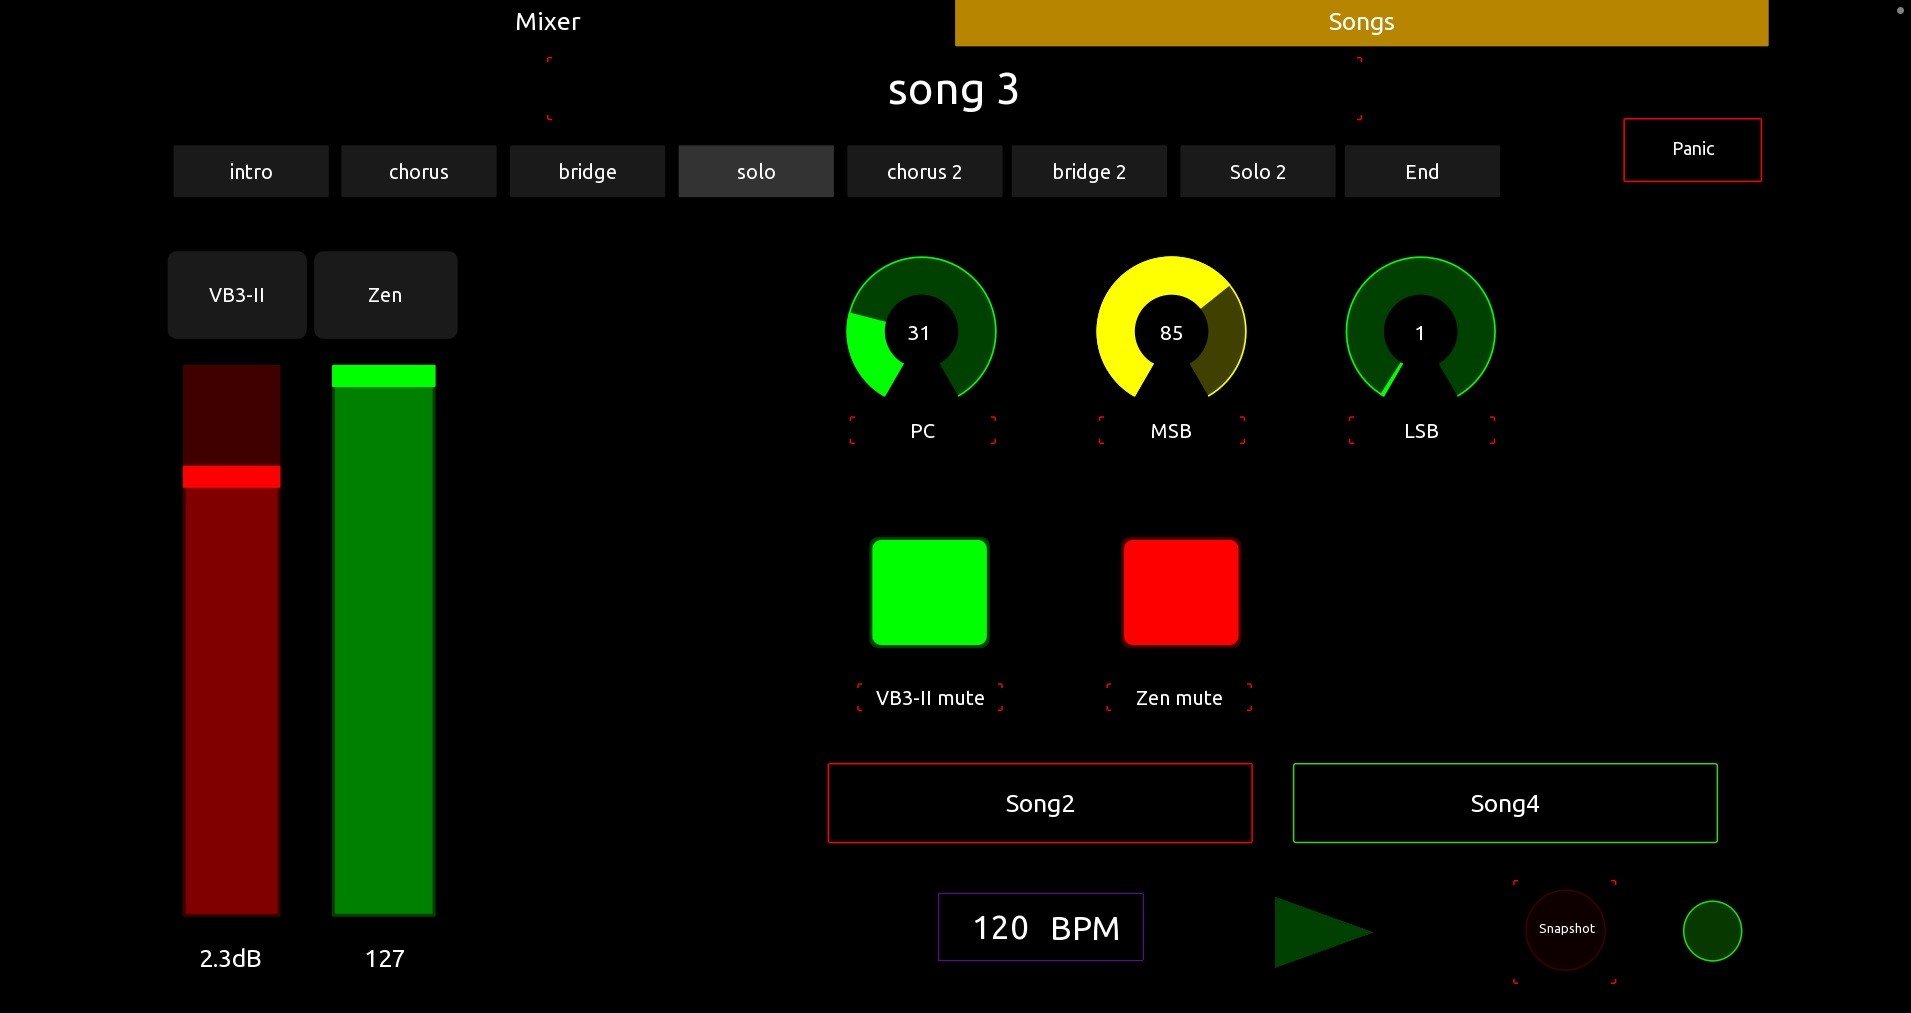1911x1013 pixels.
Task: Unmute VB3-II via green mute pad
Action: pos(929,591)
